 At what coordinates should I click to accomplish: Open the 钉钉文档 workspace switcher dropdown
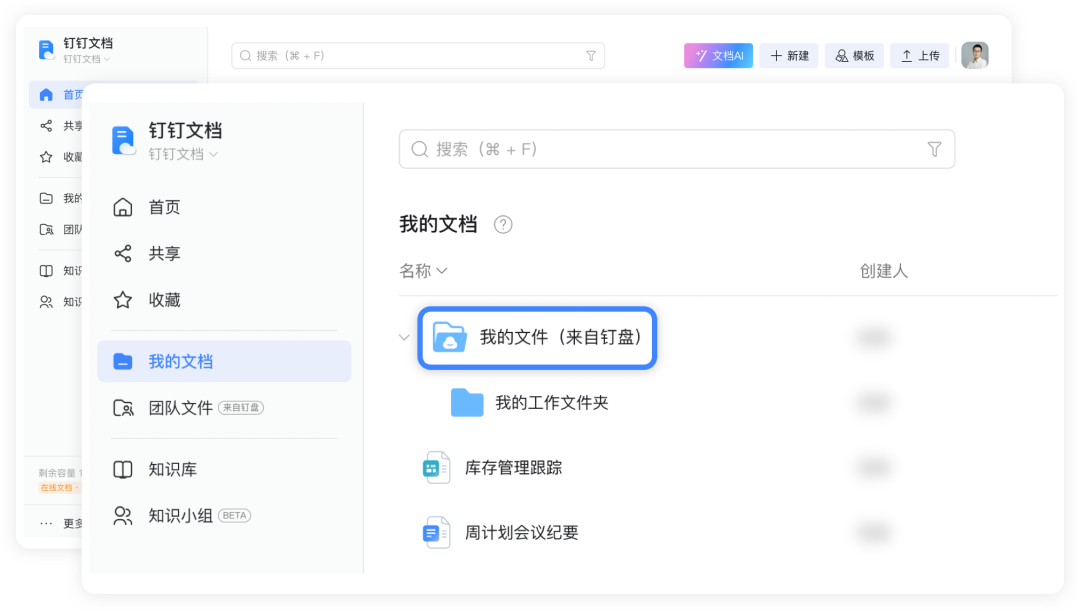coord(184,154)
